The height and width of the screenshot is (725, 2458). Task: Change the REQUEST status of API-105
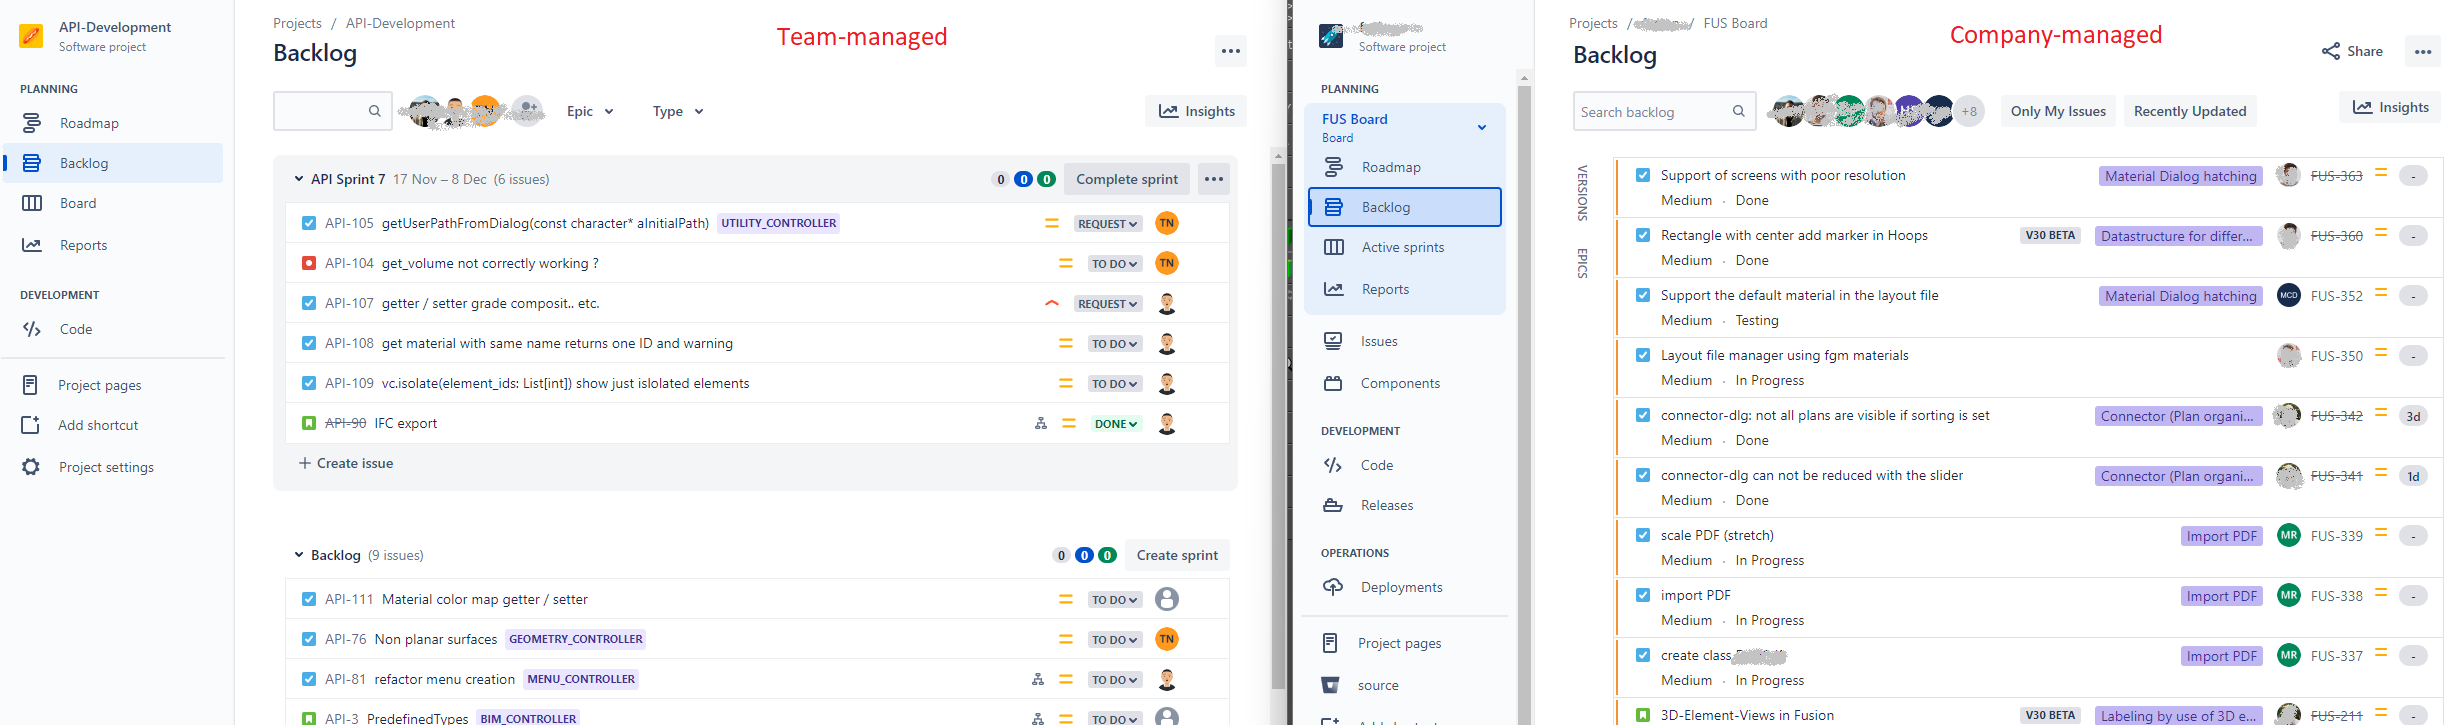[1108, 224]
